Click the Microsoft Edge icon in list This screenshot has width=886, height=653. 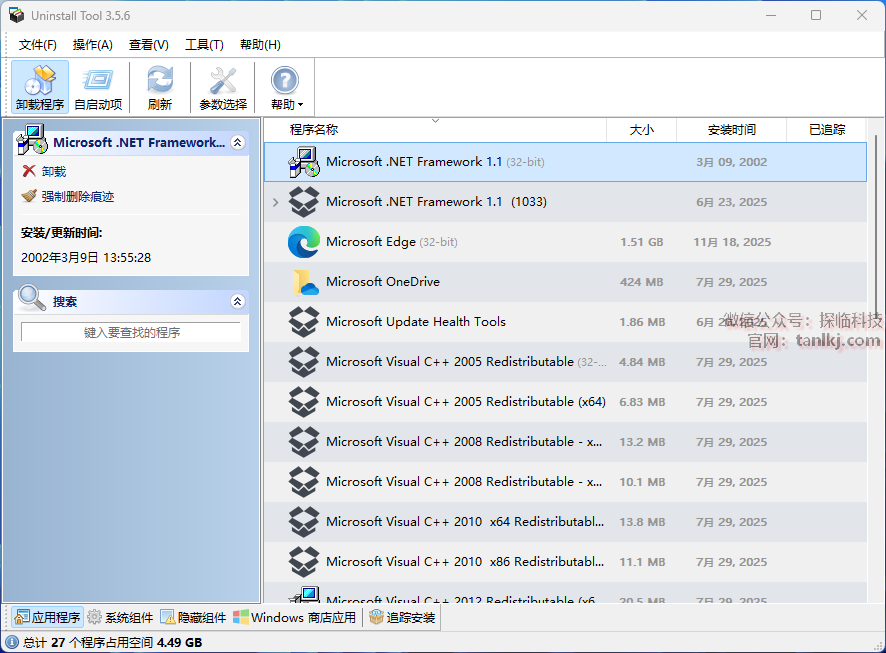304,242
